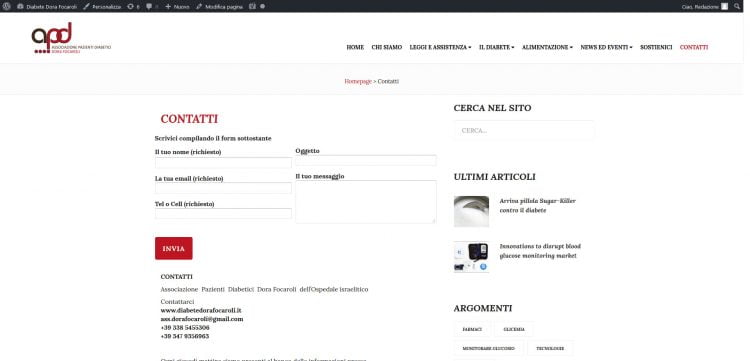Select the GLICEMIA tag

click(514, 329)
